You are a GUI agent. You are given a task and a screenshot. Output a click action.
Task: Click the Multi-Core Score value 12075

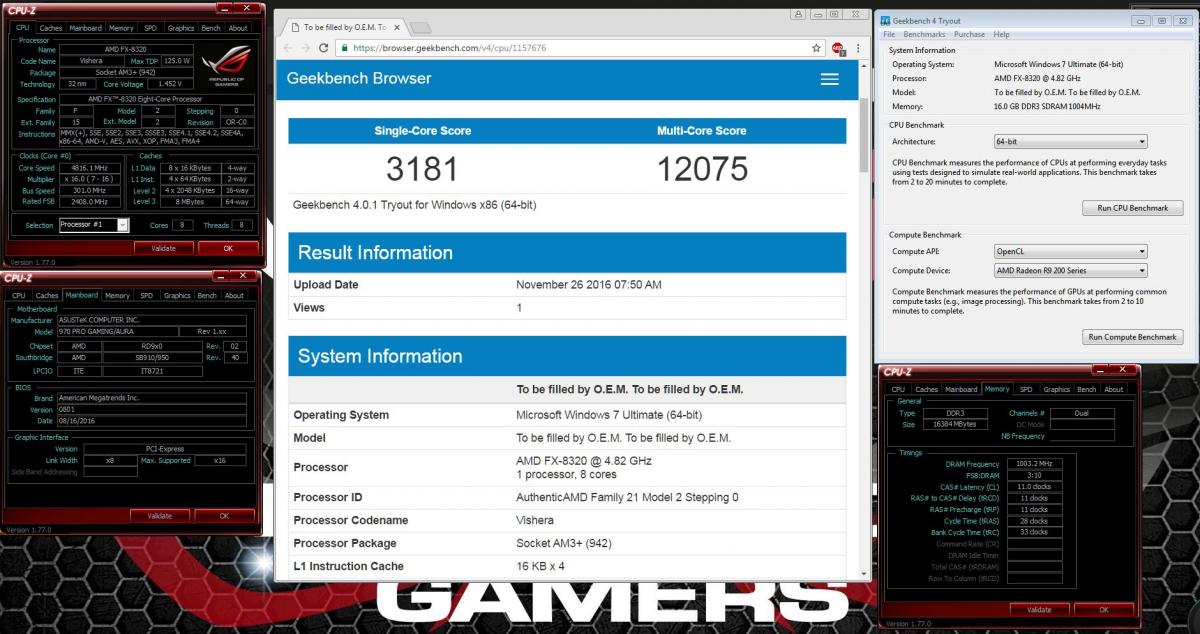(702, 169)
